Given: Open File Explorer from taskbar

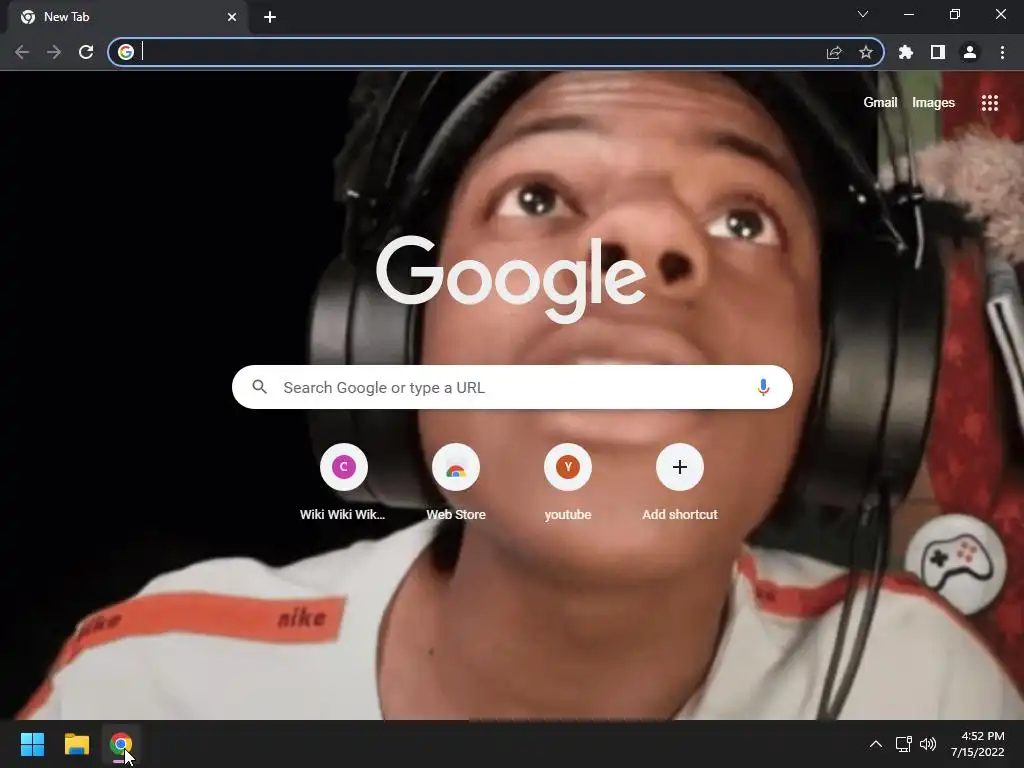Looking at the screenshot, I should [x=76, y=744].
